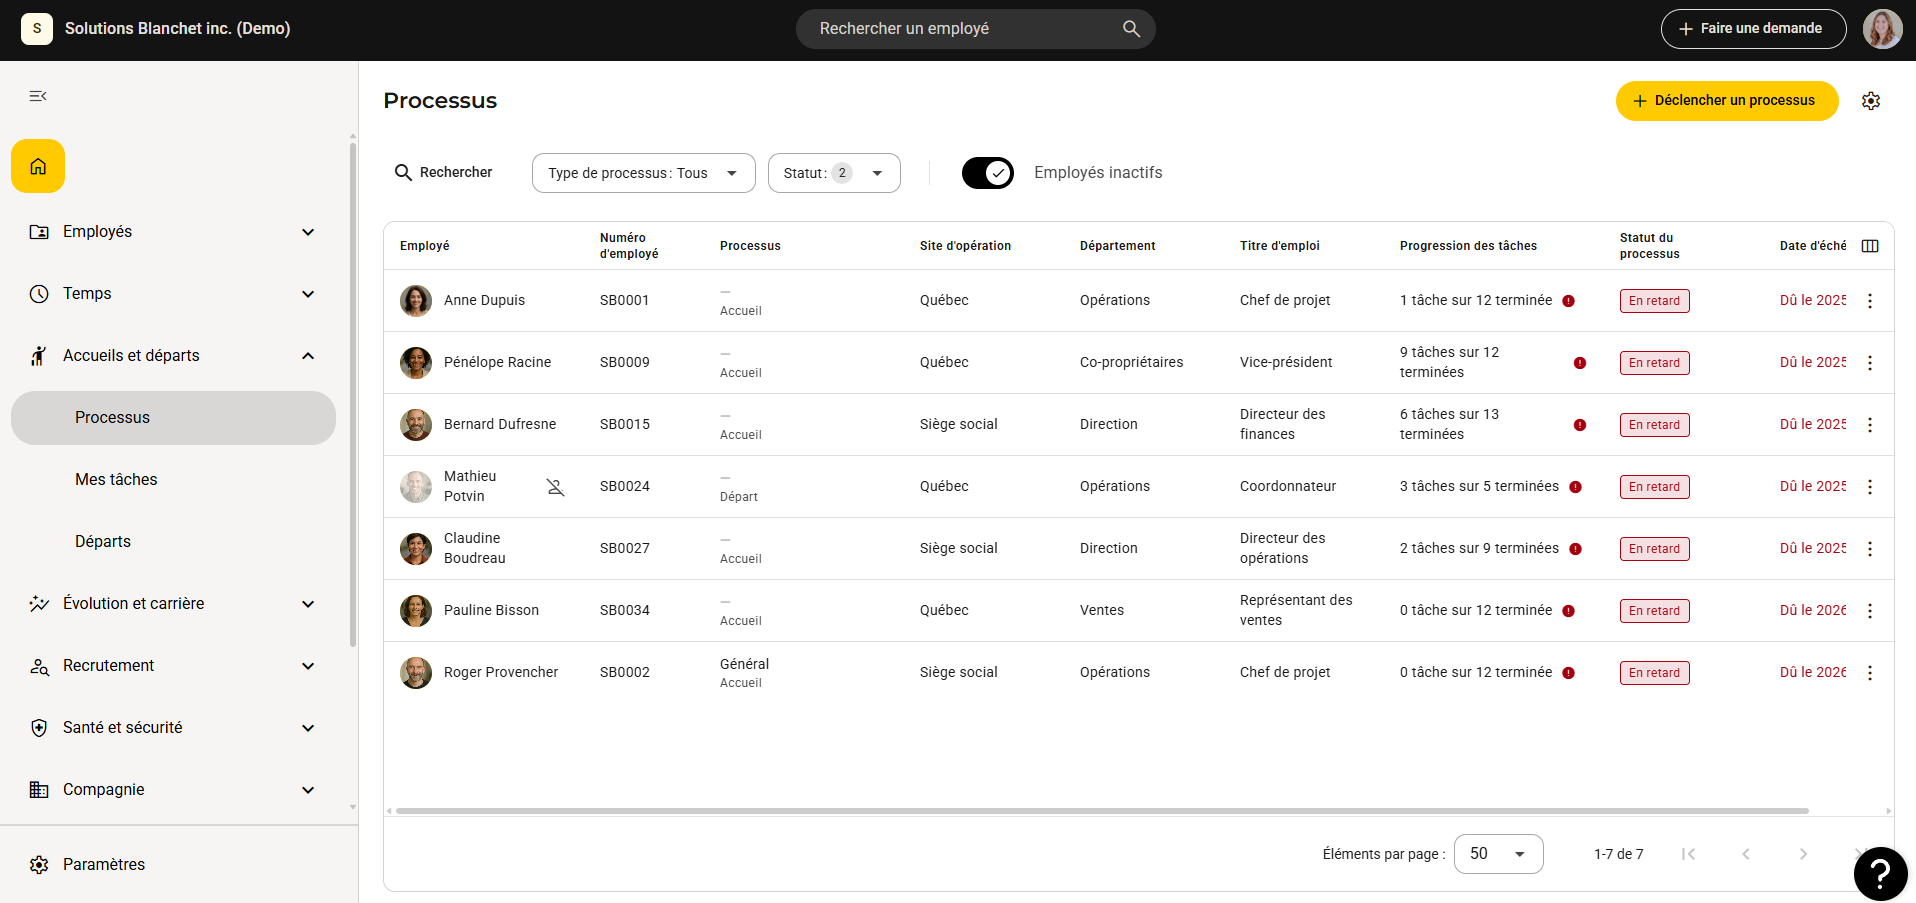This screenshot has height=903, width=1916.
Task: Expand the Compagnie sidebar section
Action: pyautogui.click(x=173, y=790)
